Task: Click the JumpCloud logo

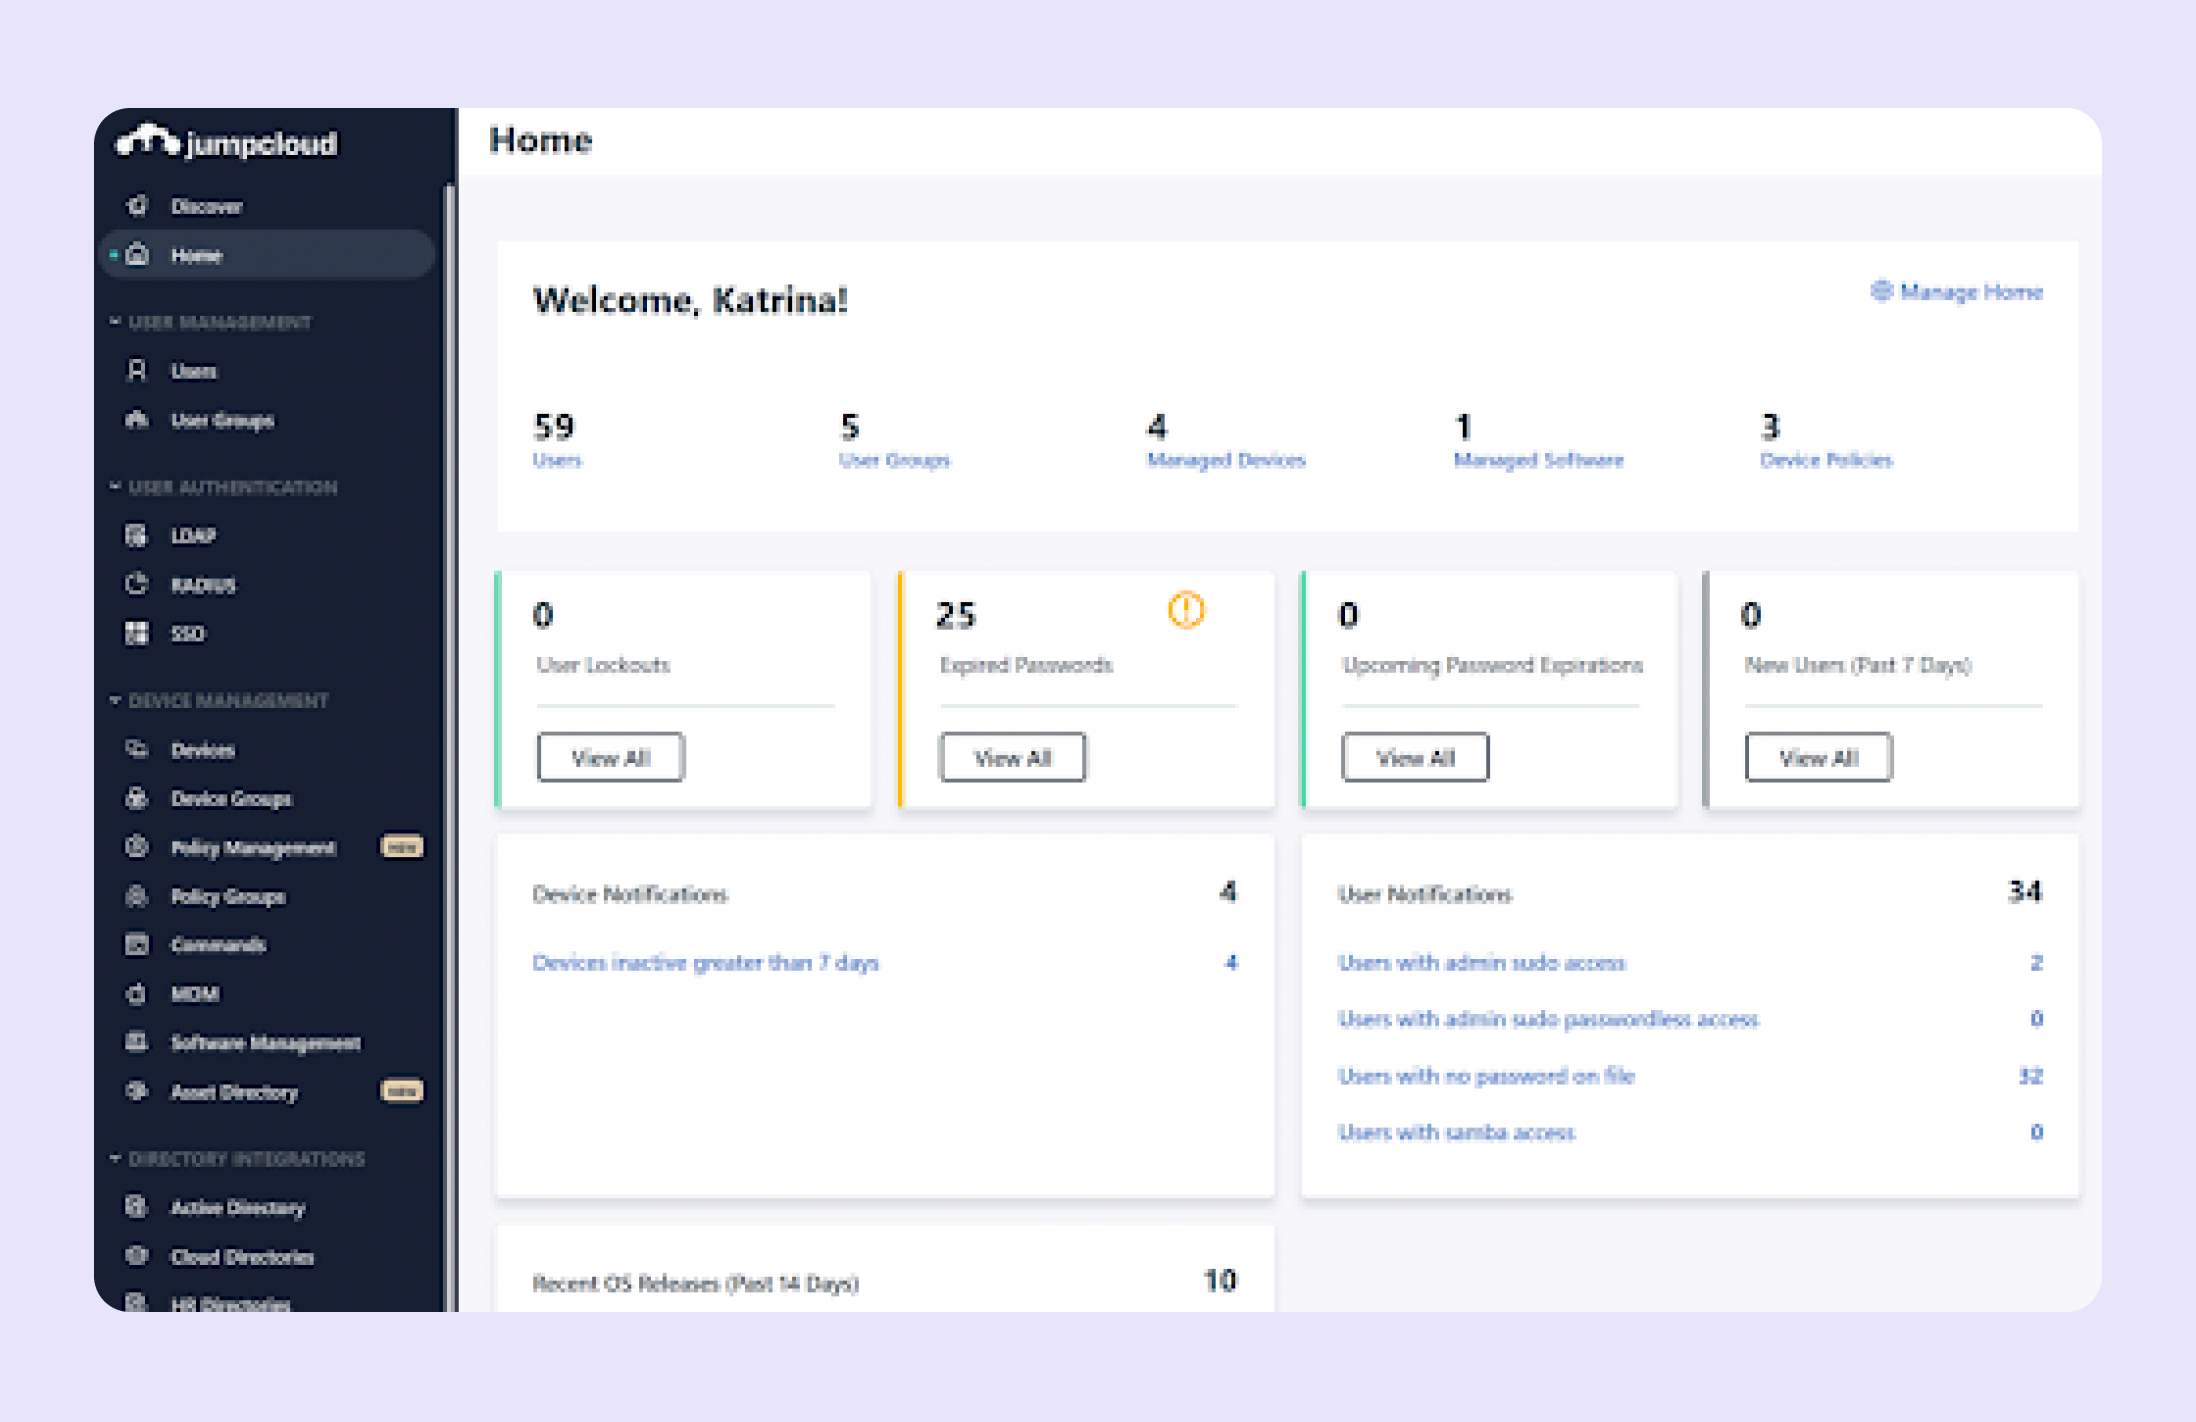Action: (x=227, y=143)
